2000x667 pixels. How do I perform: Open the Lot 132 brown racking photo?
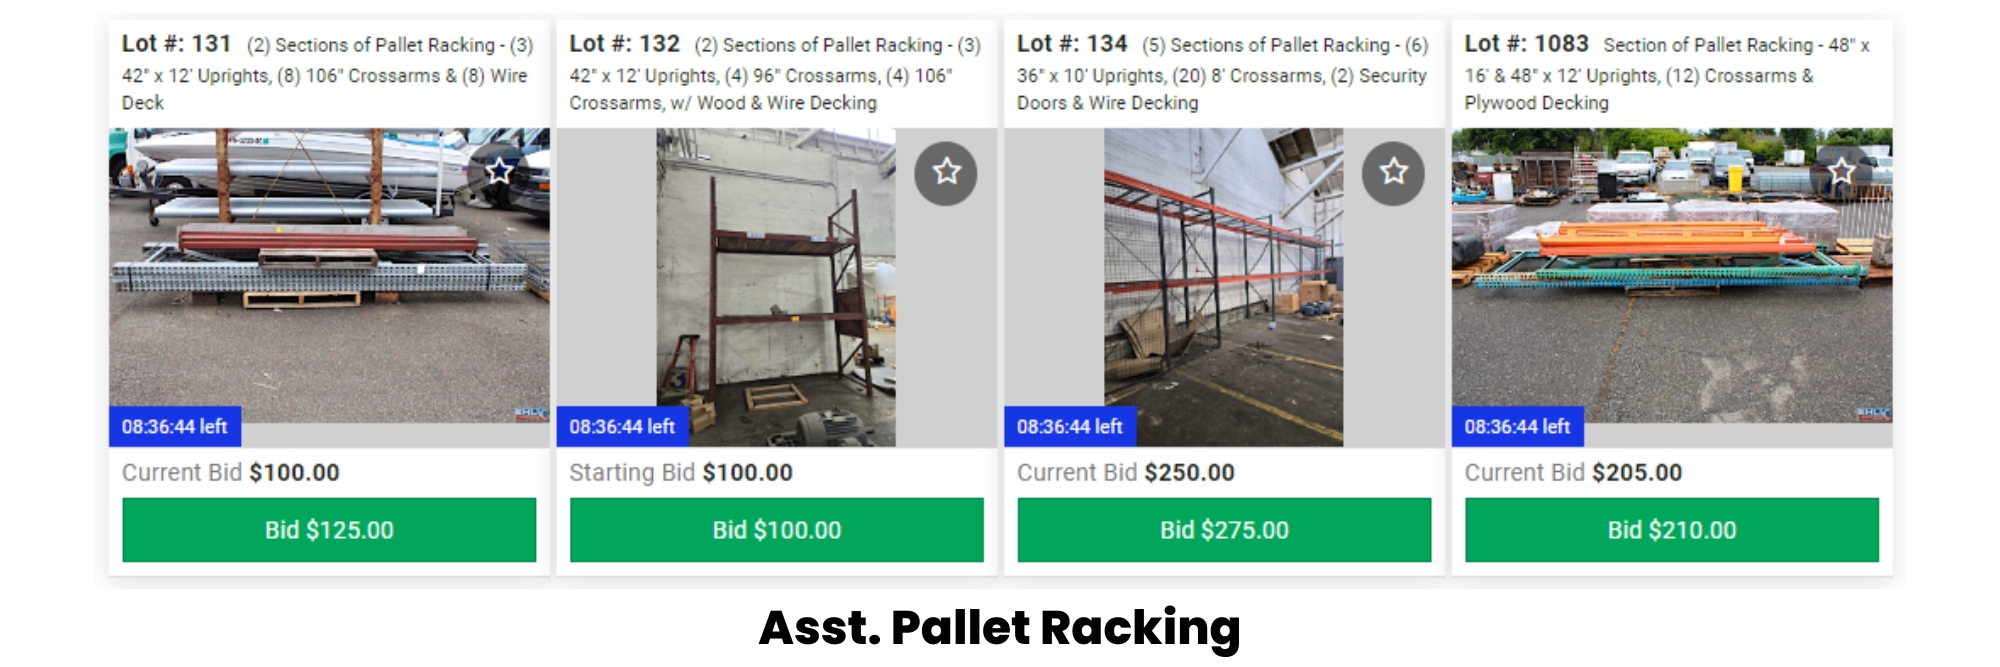[776, 287]
